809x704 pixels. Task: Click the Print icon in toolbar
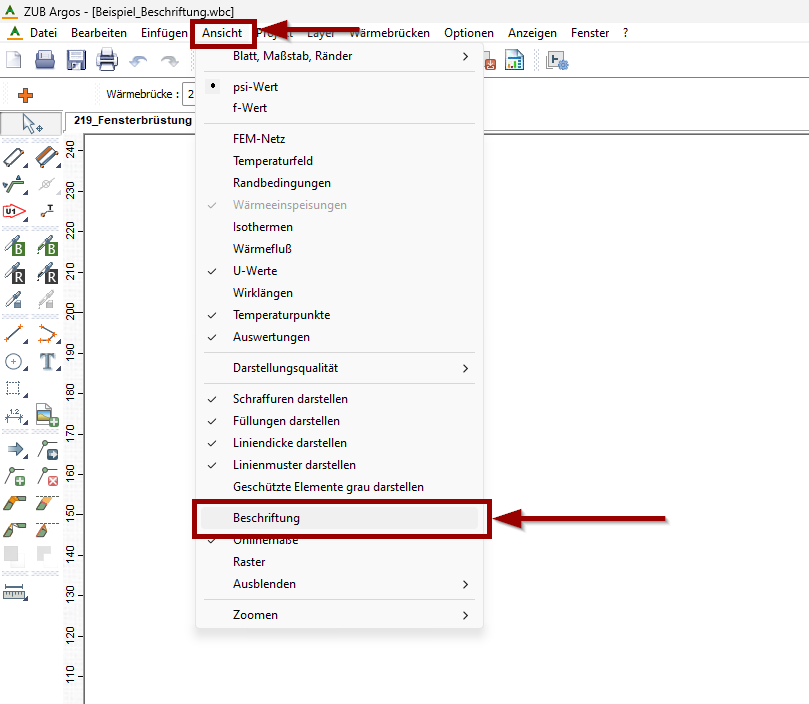click(107, 61)
